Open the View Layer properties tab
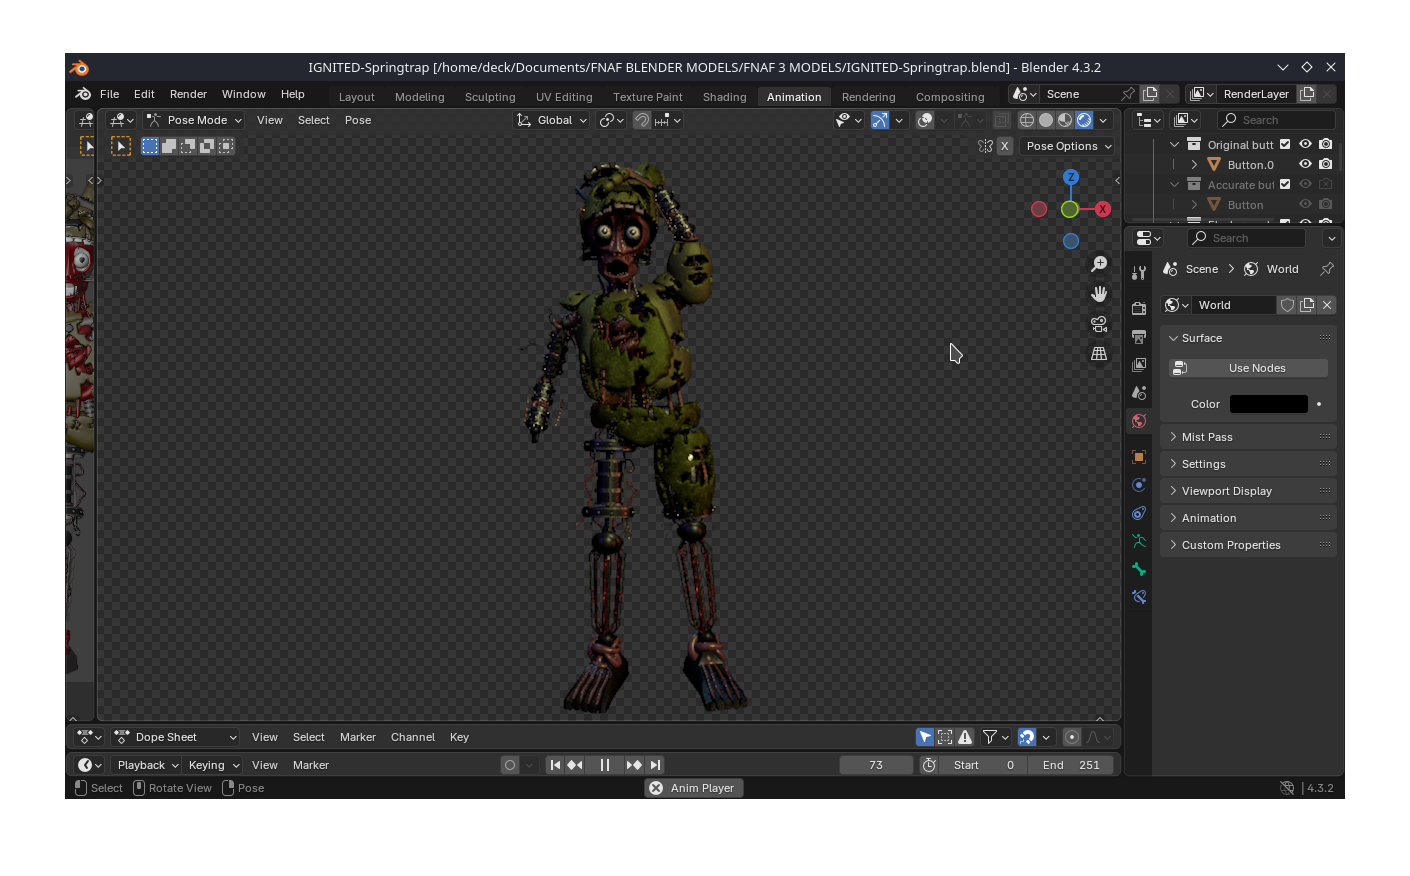This screenshot has width=1410, height=876. coord(1139,365)
